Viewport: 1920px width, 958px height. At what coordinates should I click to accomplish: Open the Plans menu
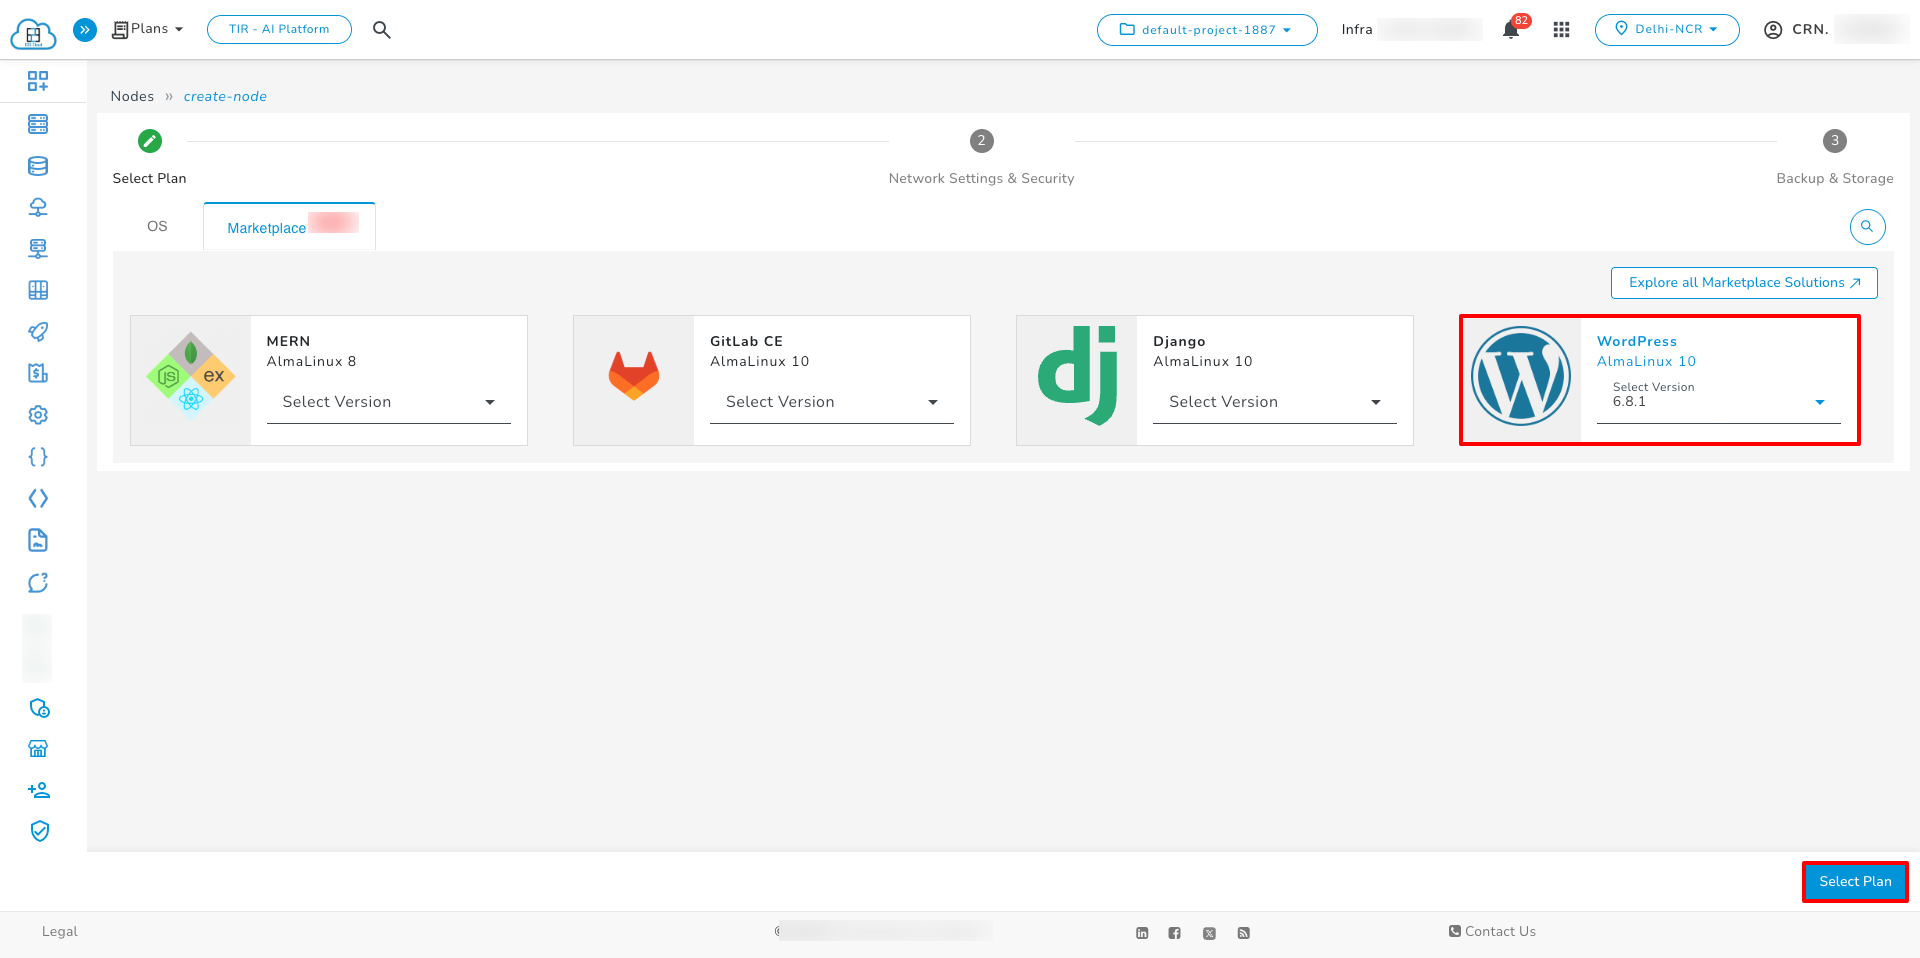148,29
